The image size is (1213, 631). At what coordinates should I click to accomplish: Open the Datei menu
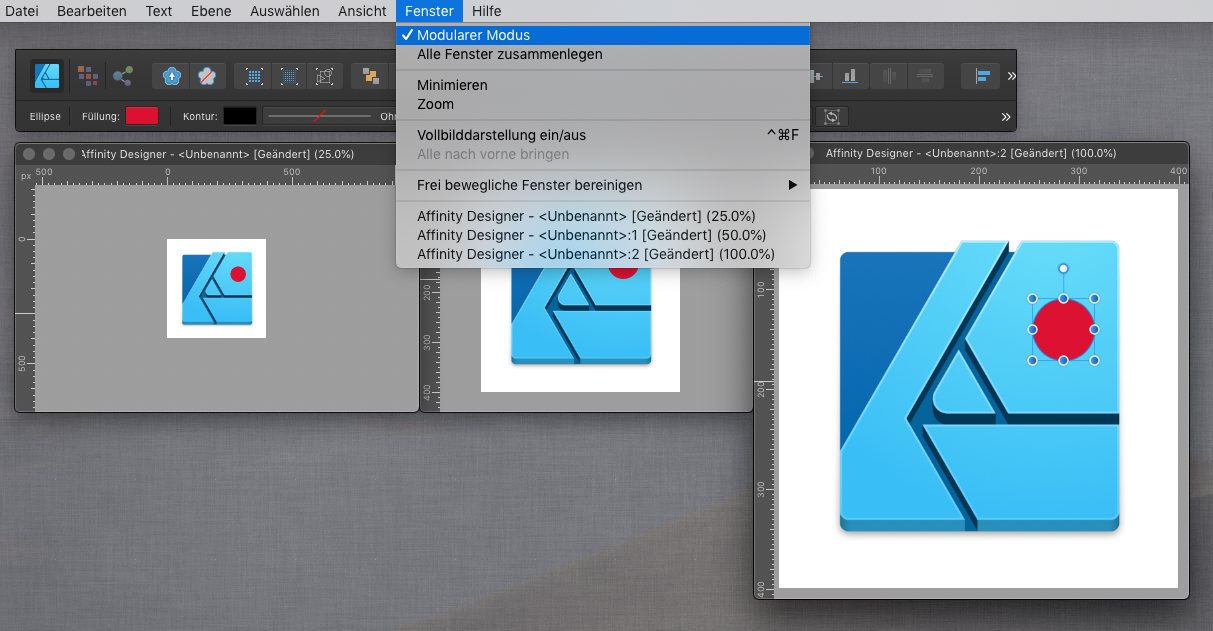(x=22, y=11)
